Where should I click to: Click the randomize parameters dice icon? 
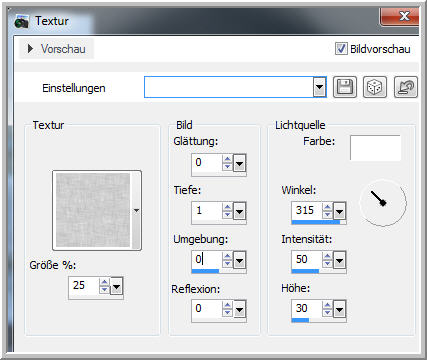tap(375, 87)
